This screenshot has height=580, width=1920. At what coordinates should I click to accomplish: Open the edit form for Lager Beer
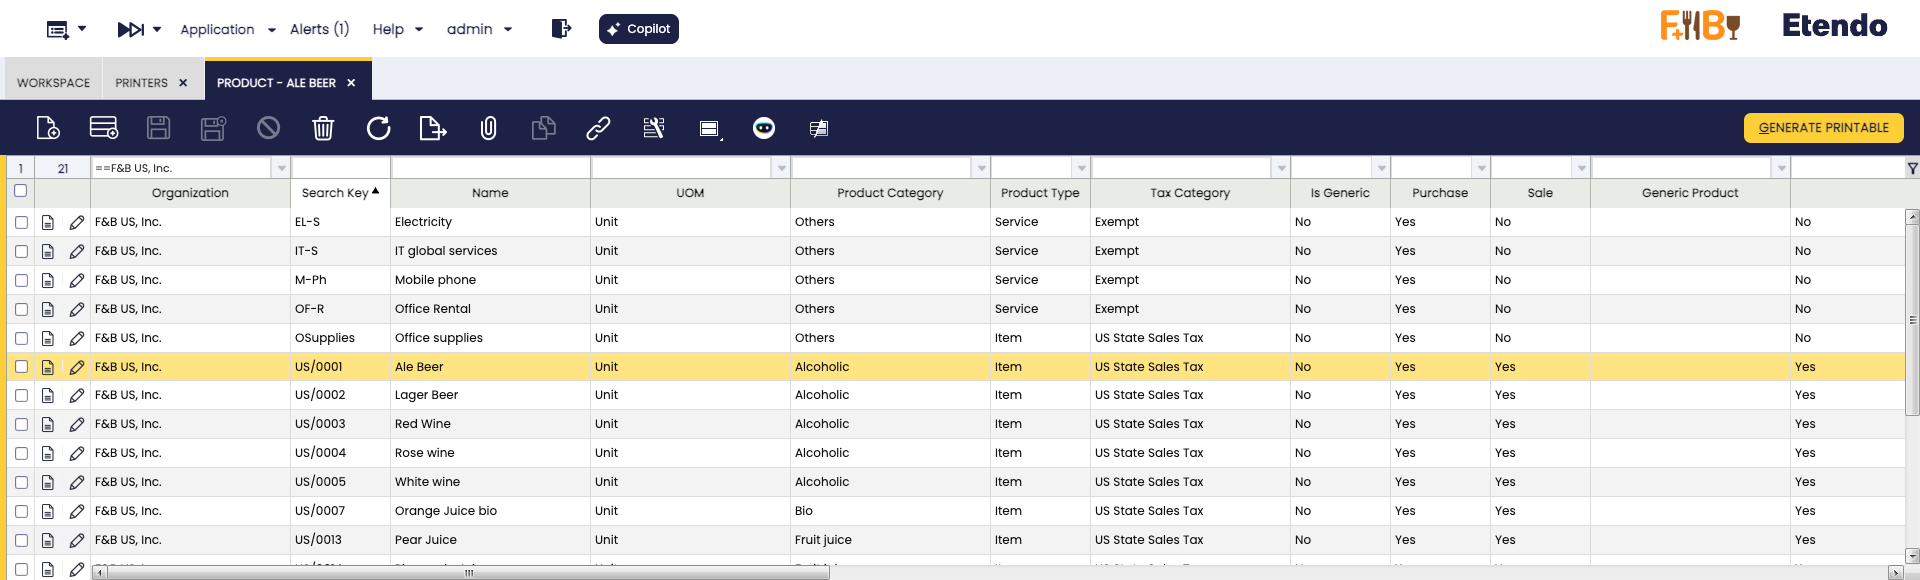(x=77, y=396)
